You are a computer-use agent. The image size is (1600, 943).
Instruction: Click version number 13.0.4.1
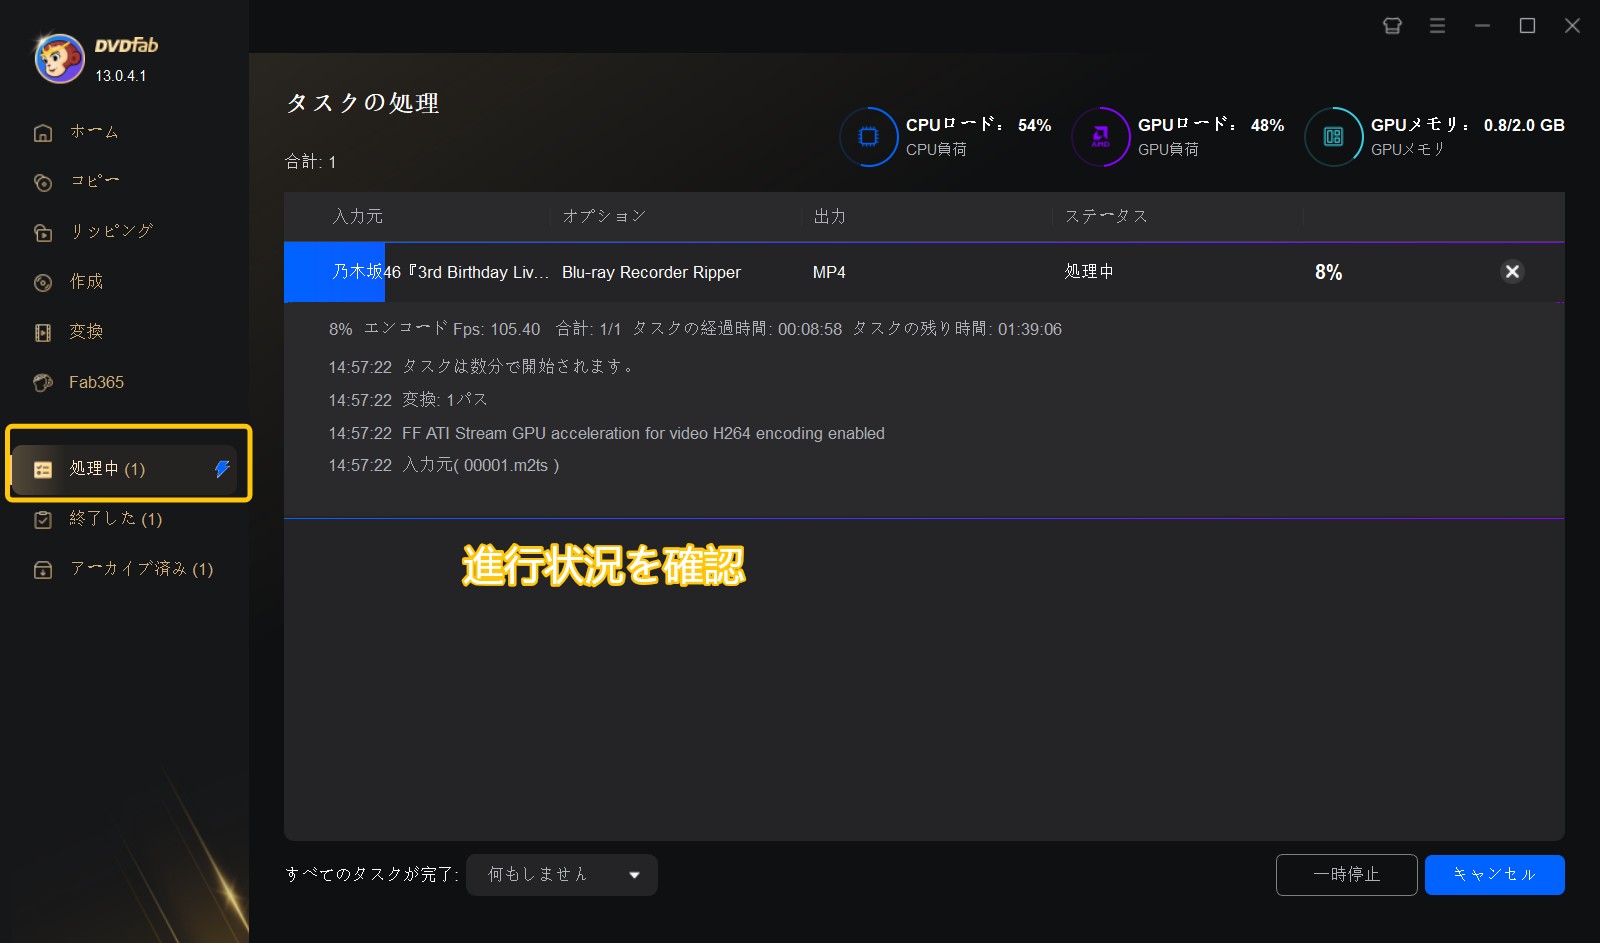click(x=121, y=76)
